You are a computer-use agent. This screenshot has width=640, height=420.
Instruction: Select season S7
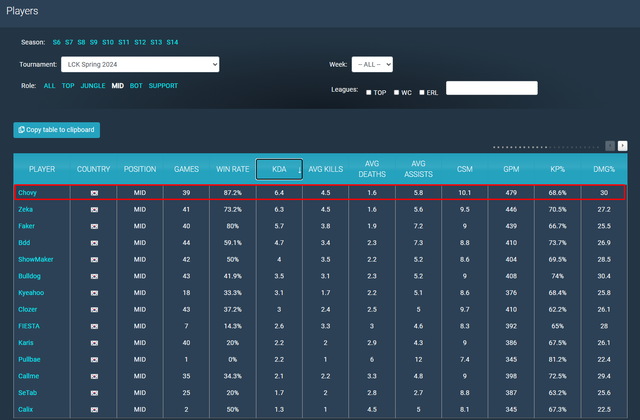point(69,42)
